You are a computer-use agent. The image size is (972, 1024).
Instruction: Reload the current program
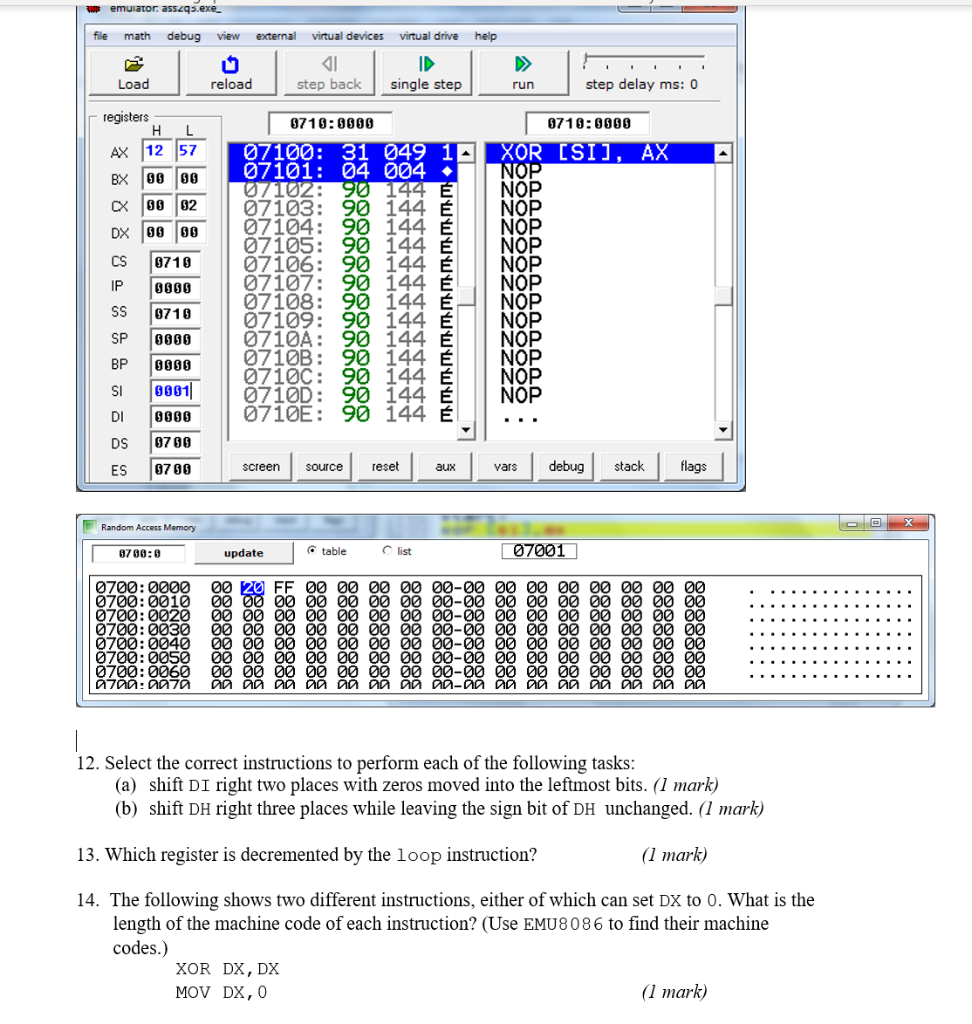[230, 72]
